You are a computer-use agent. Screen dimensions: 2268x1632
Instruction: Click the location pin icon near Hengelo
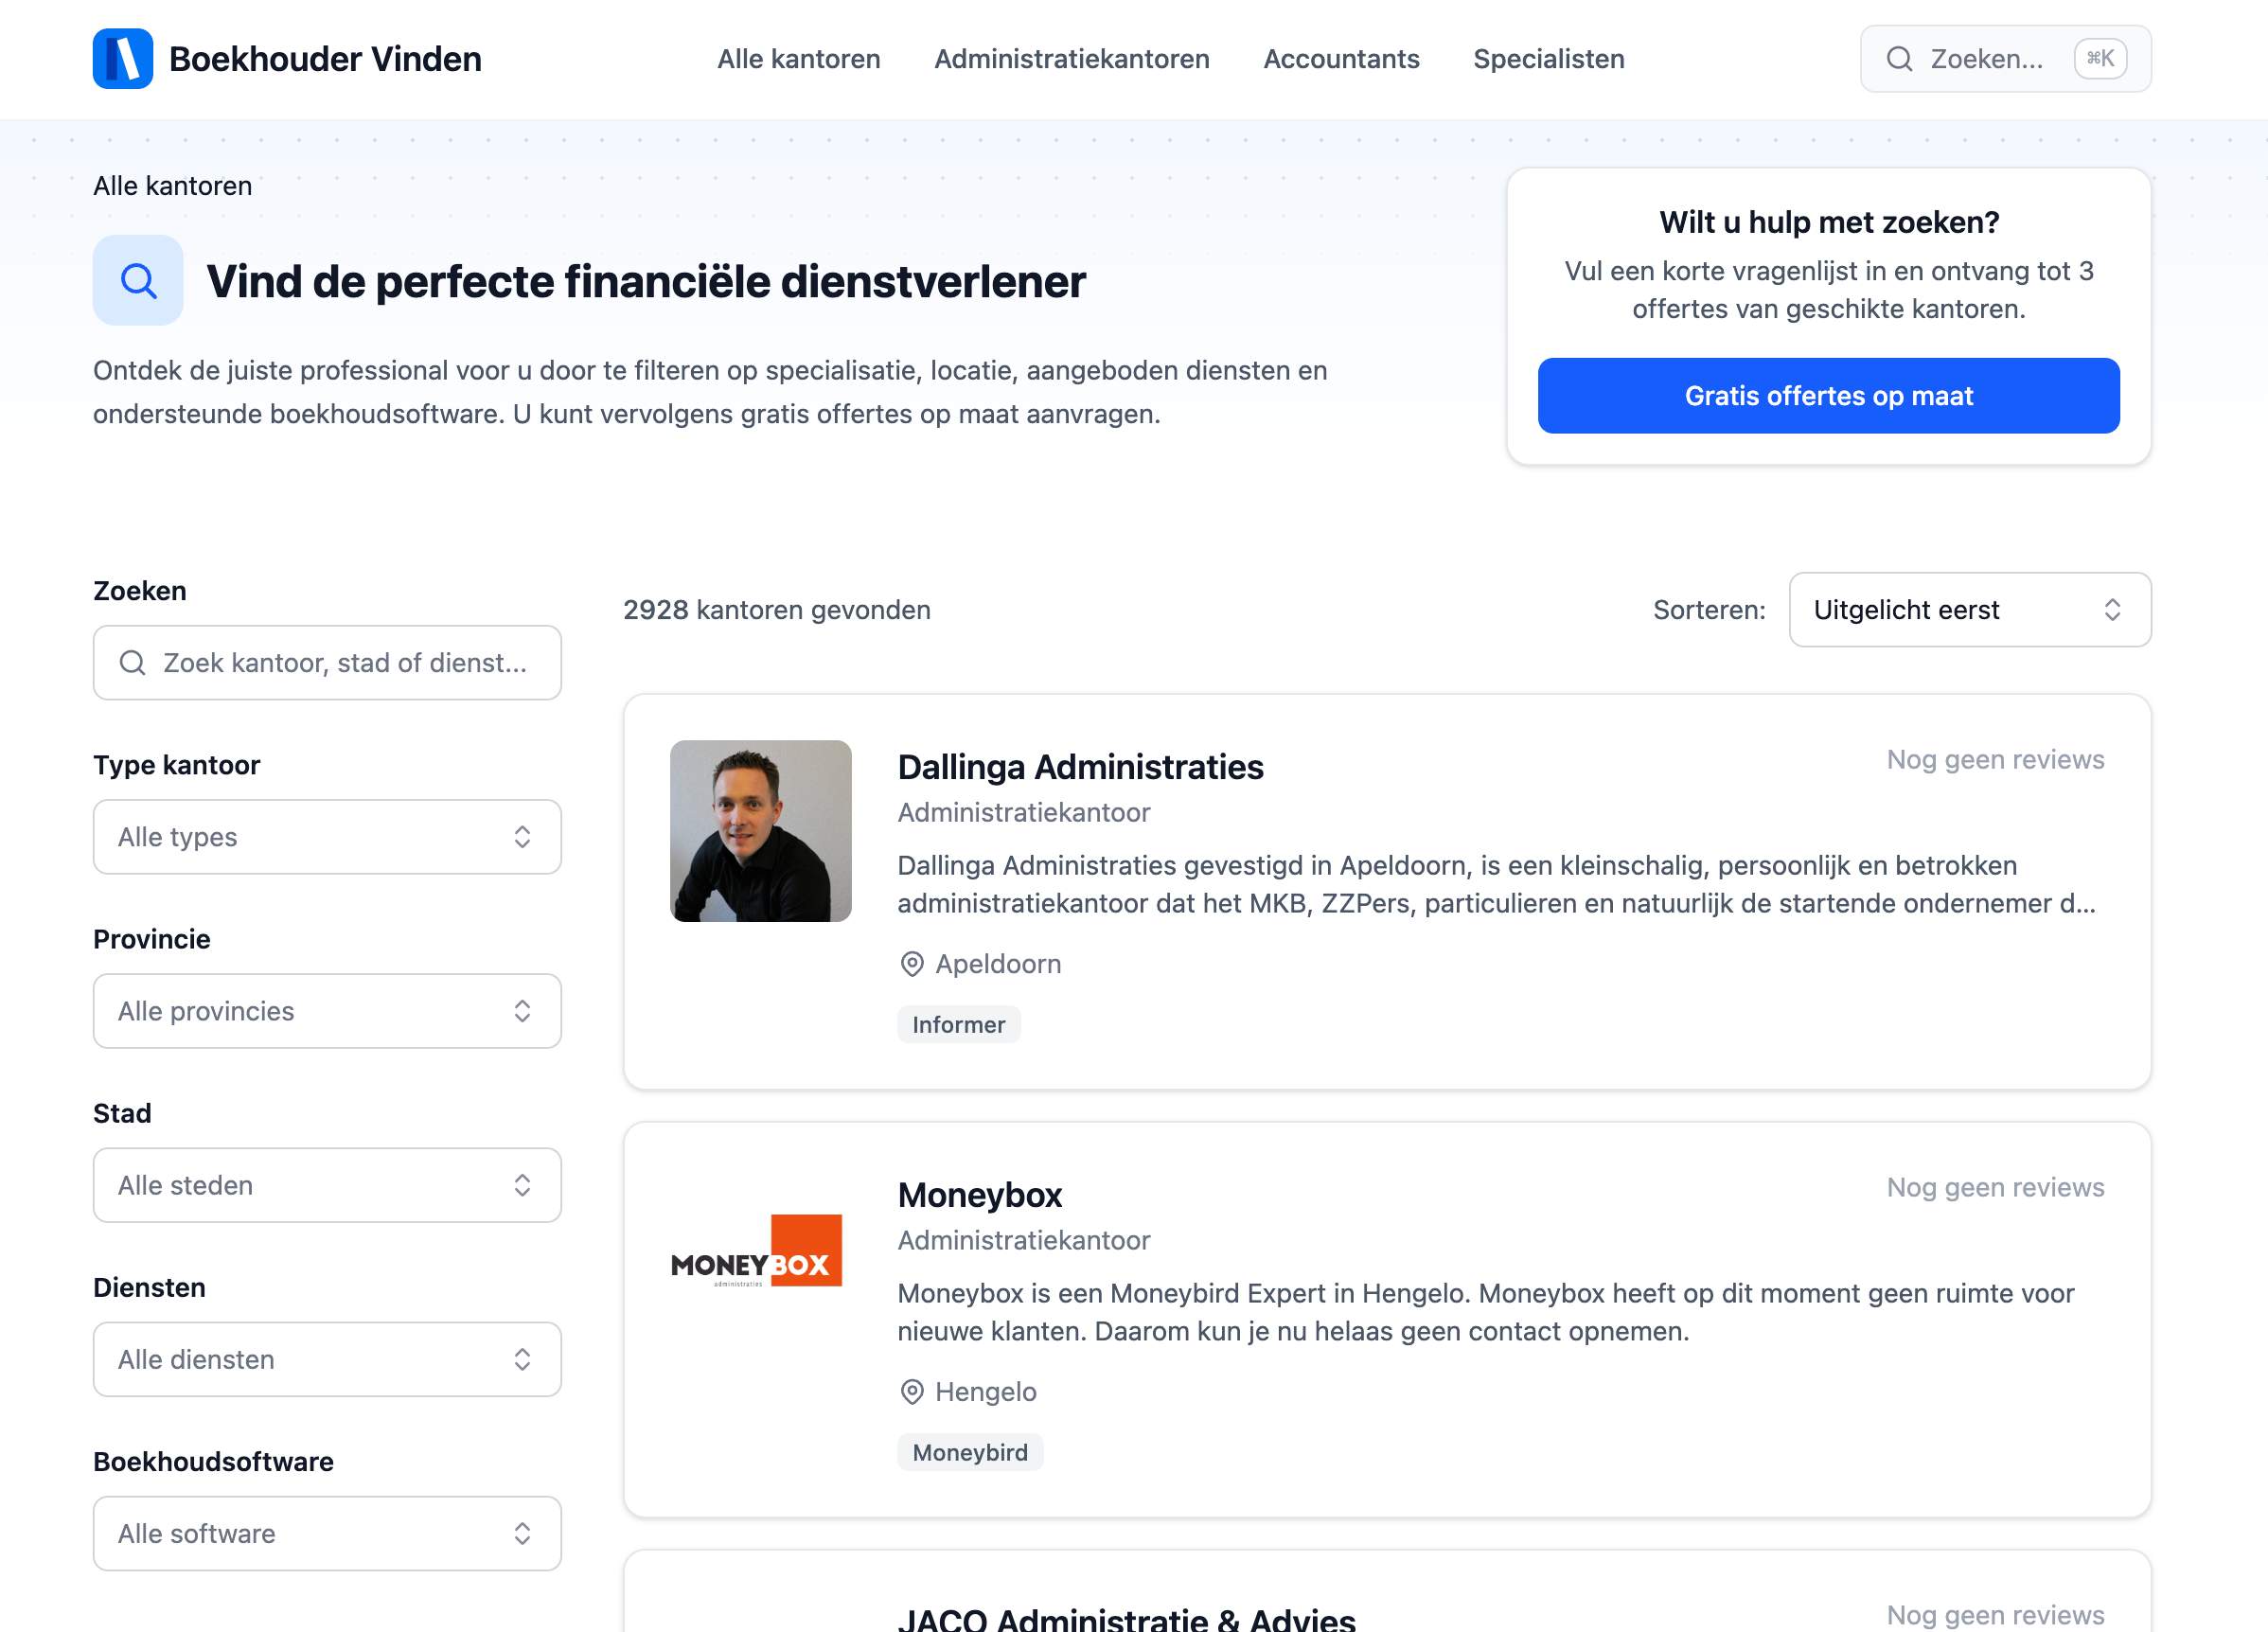(x=910, y=1391)
